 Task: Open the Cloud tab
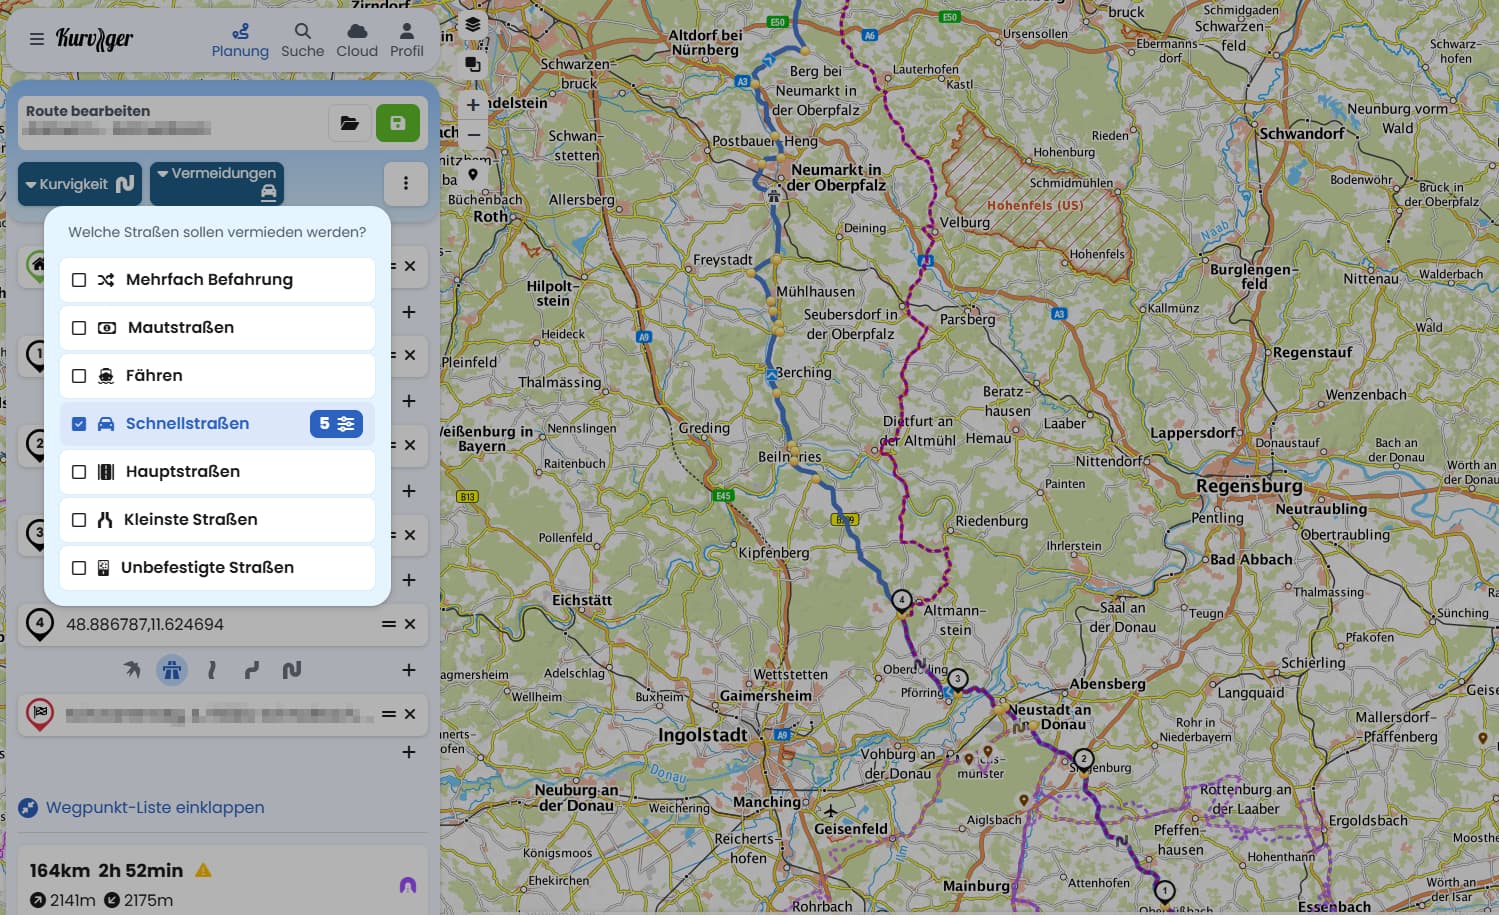point(357,40)
